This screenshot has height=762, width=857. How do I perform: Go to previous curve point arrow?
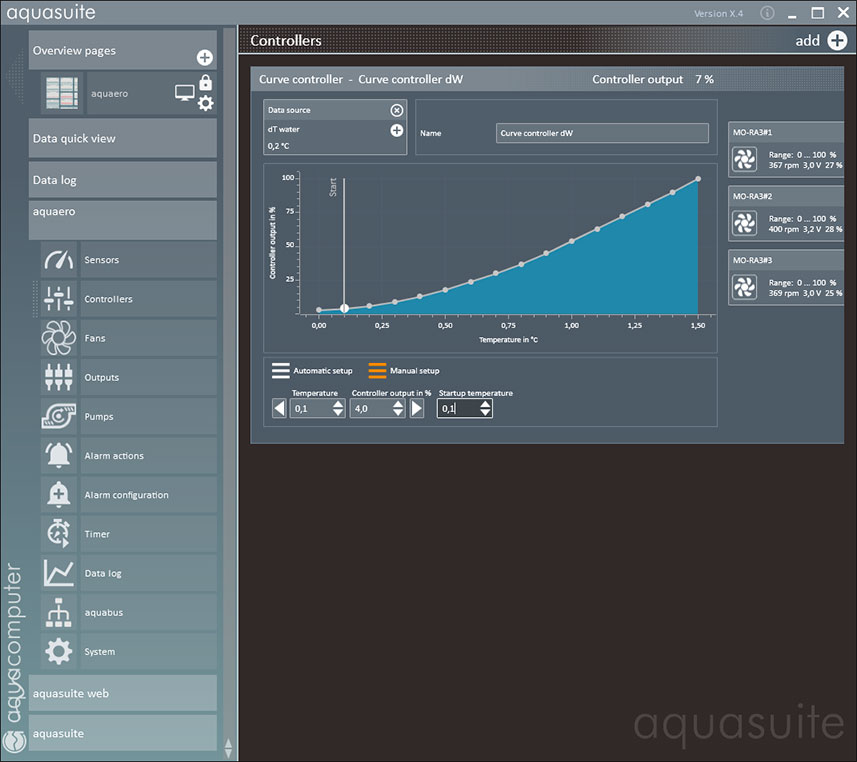(279, 408)
